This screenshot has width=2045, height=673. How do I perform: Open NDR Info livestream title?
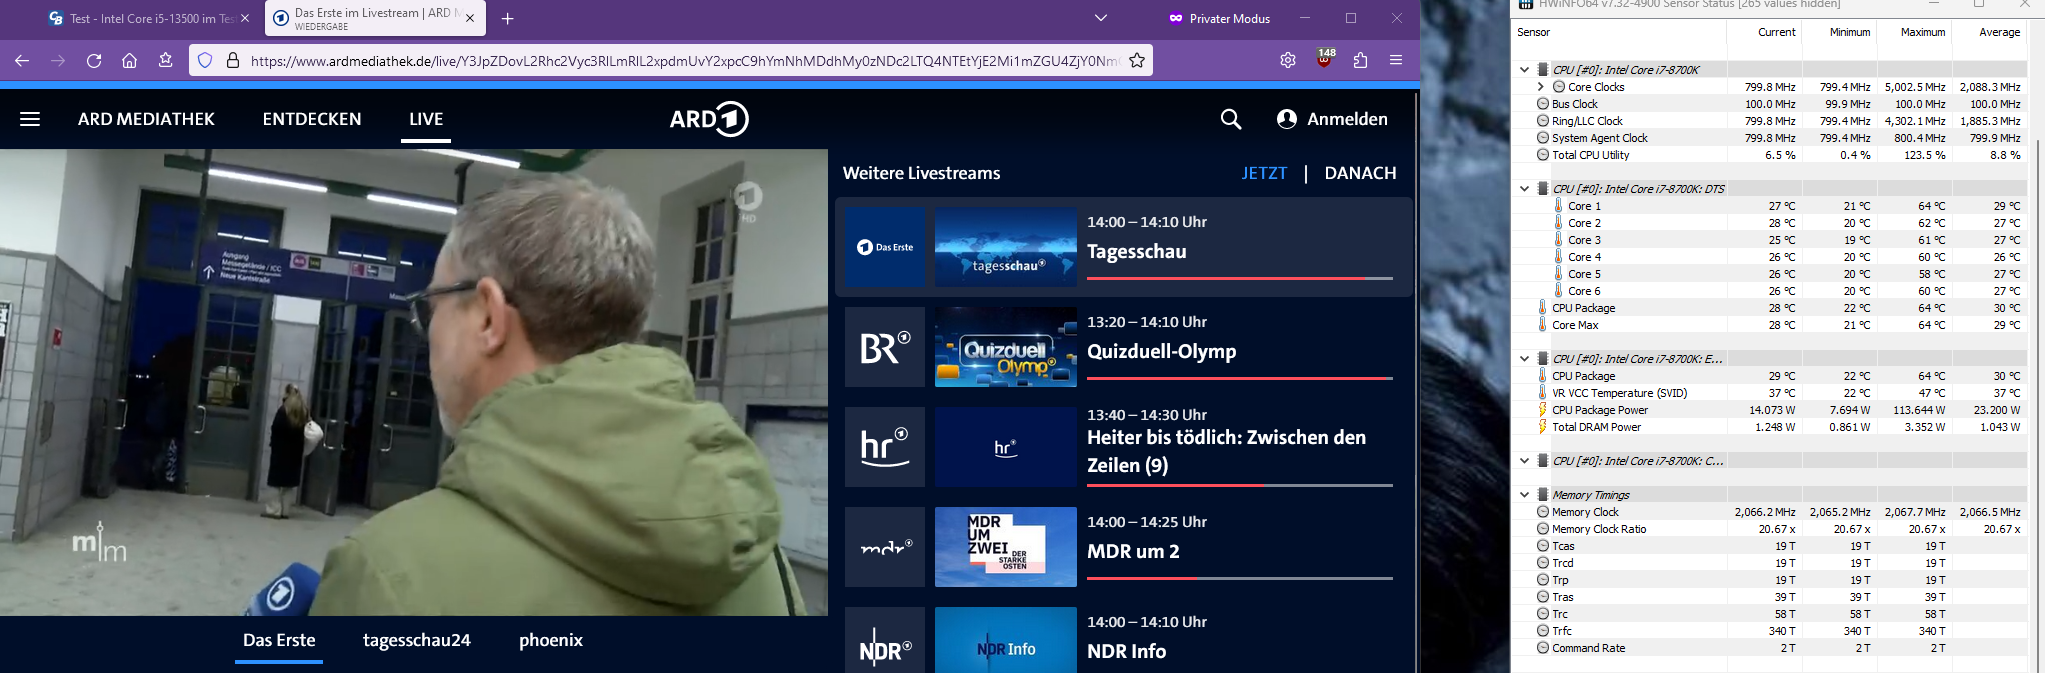pos(1126,651)
